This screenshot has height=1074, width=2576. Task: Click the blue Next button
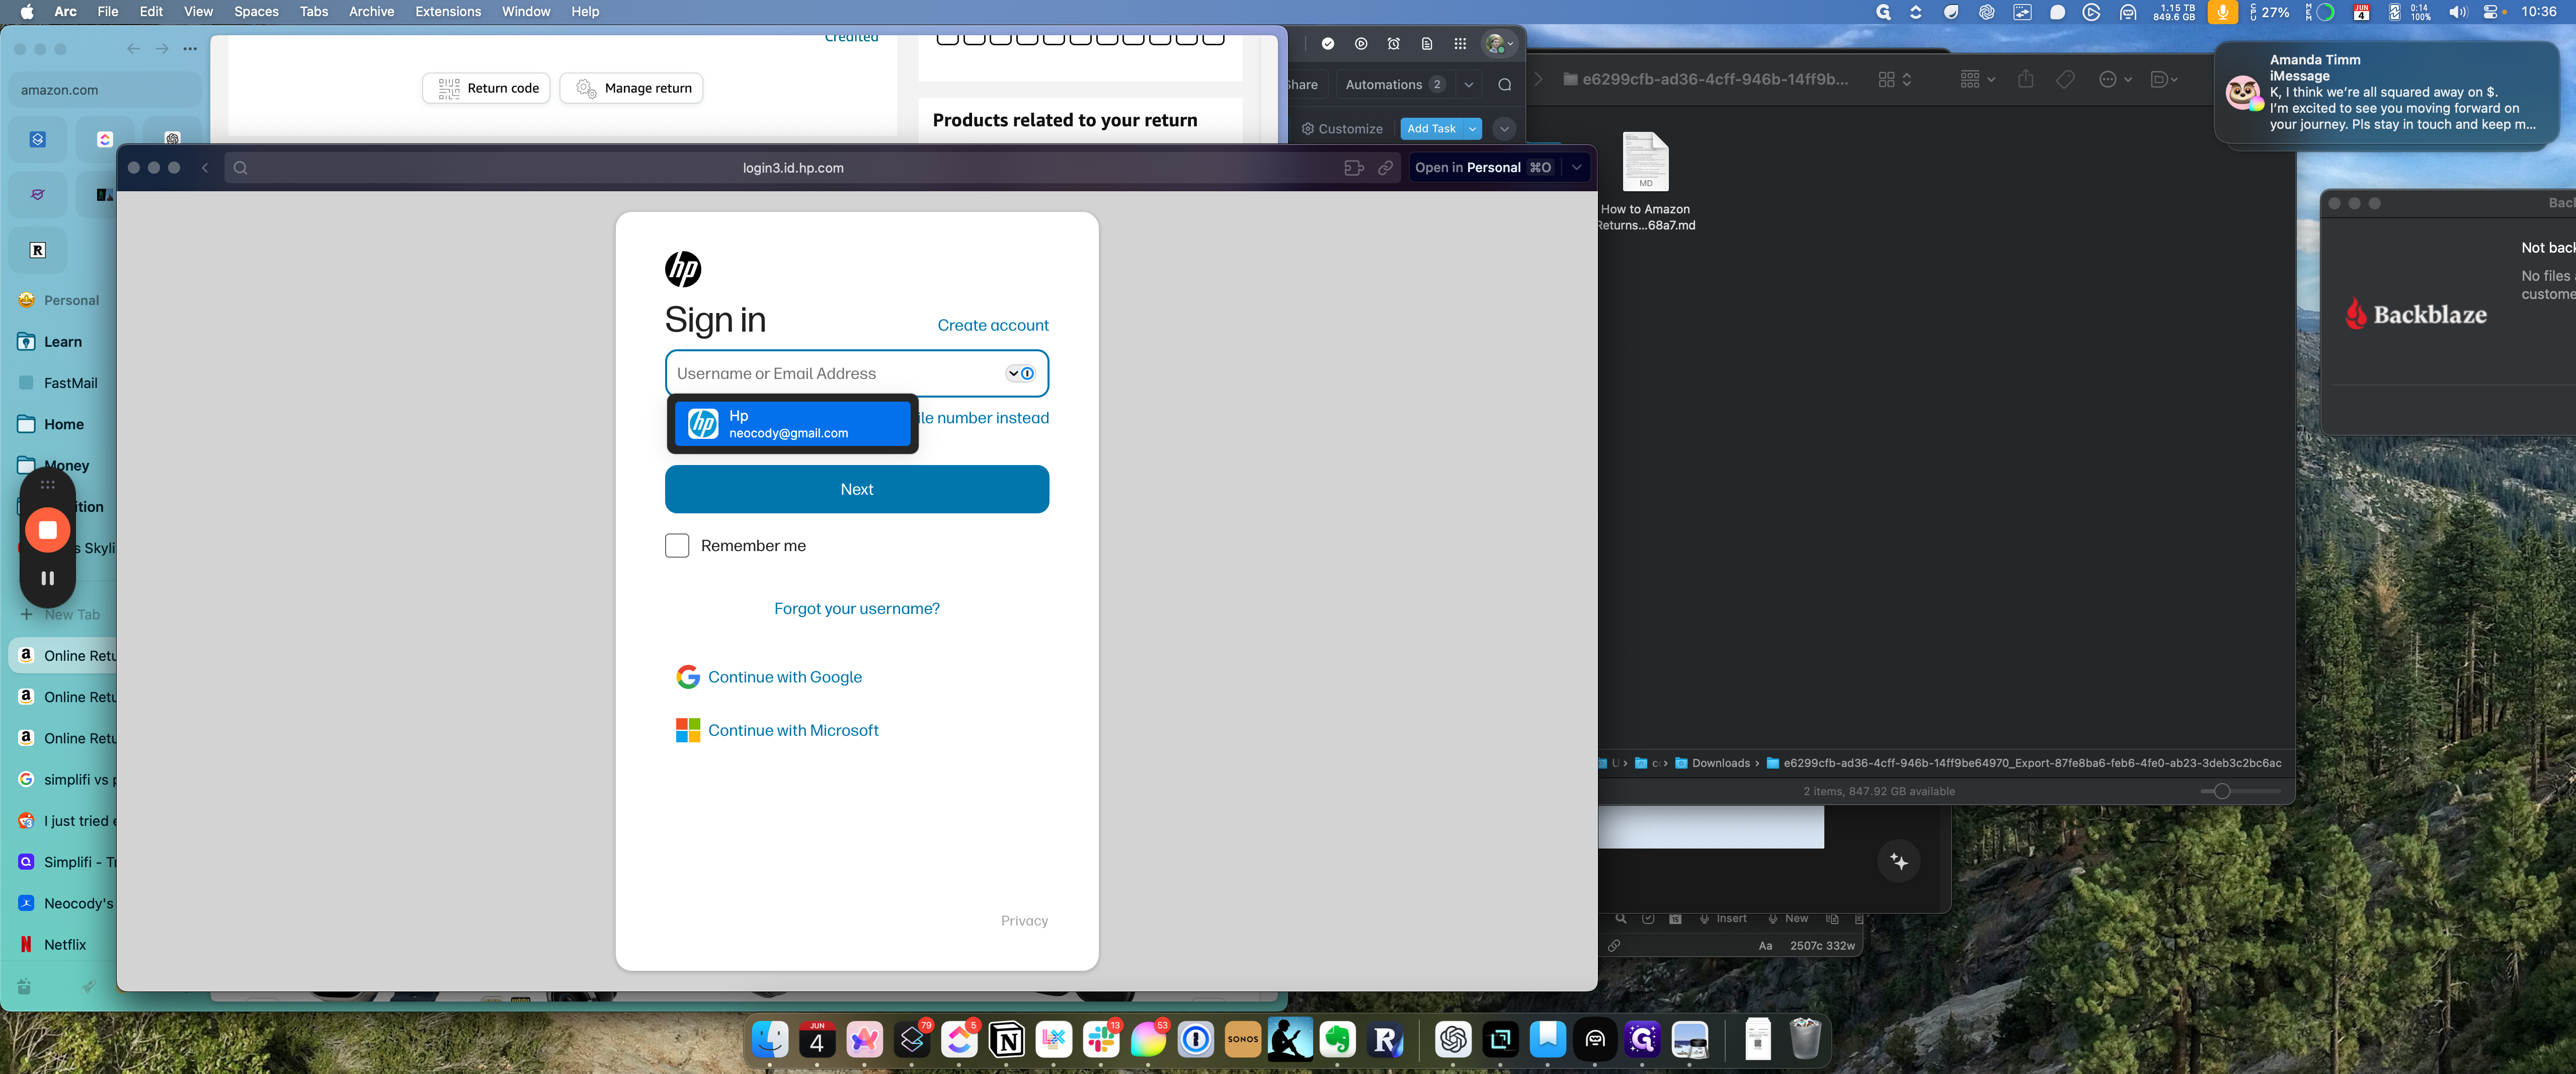pyautogui.click(x=856, y=489)
